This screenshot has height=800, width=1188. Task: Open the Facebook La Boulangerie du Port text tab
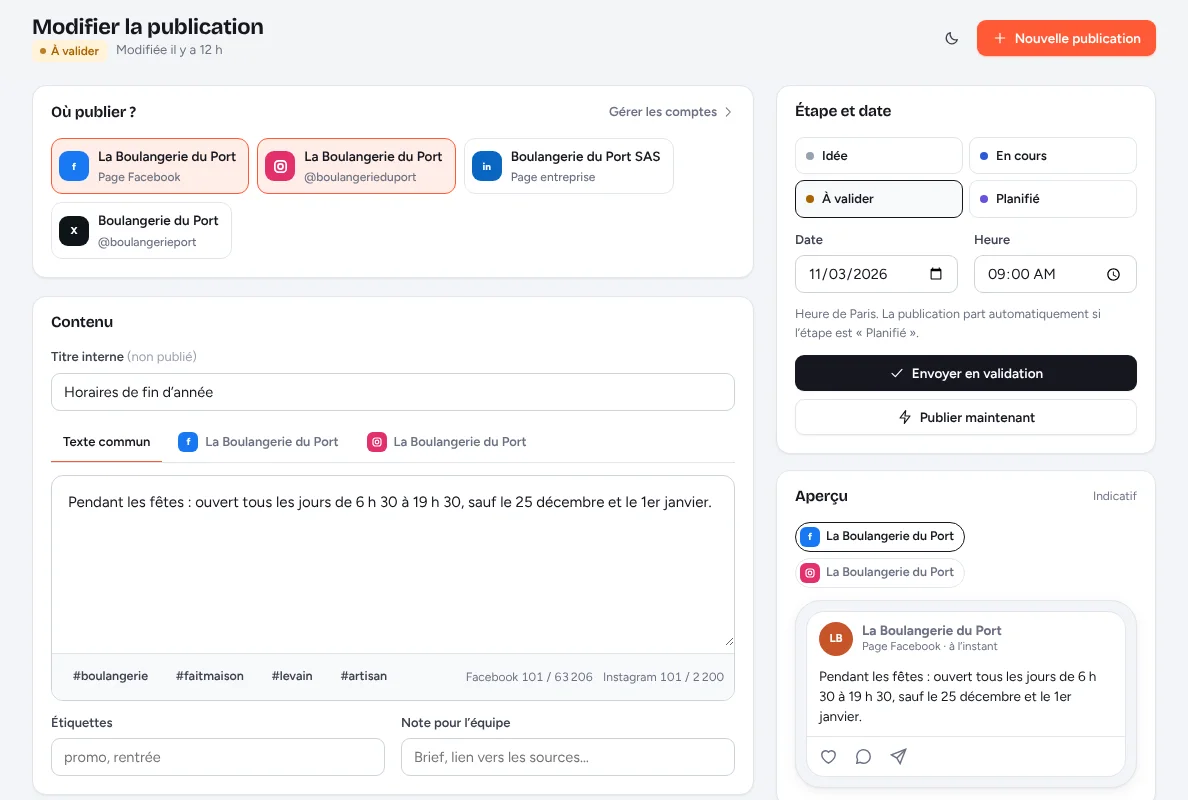coord(258,442)
